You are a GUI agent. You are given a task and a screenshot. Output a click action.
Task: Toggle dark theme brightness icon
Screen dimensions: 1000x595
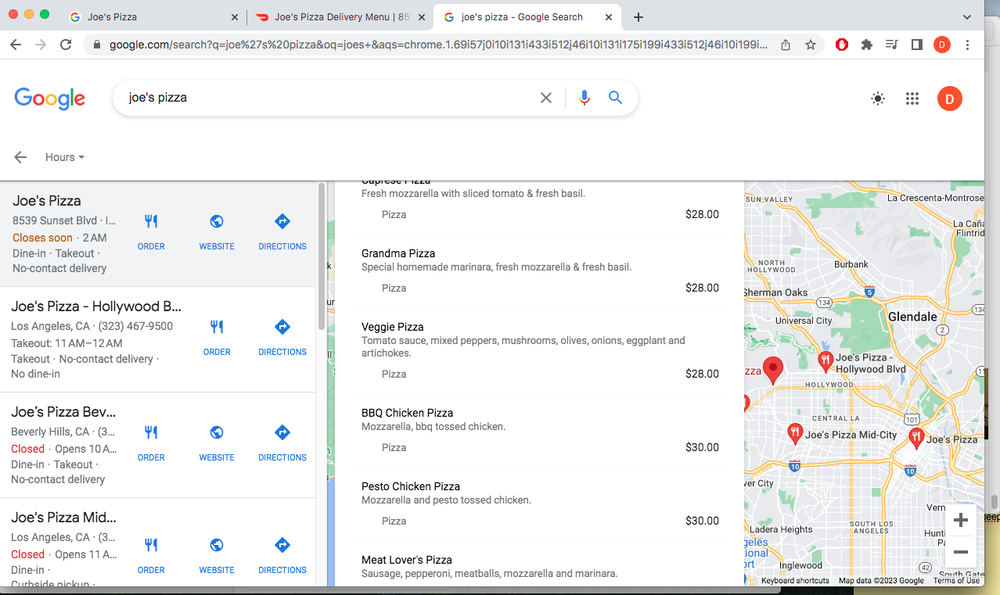point(878,98)
